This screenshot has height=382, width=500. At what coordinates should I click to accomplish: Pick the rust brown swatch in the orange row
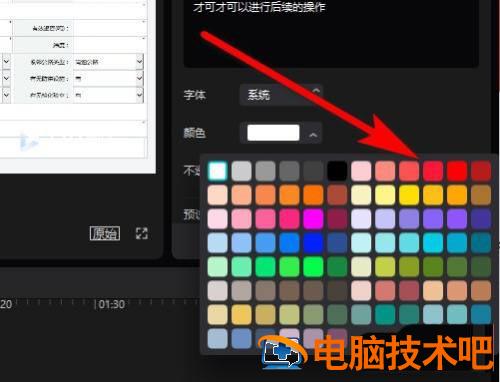(x=337, y=195)
